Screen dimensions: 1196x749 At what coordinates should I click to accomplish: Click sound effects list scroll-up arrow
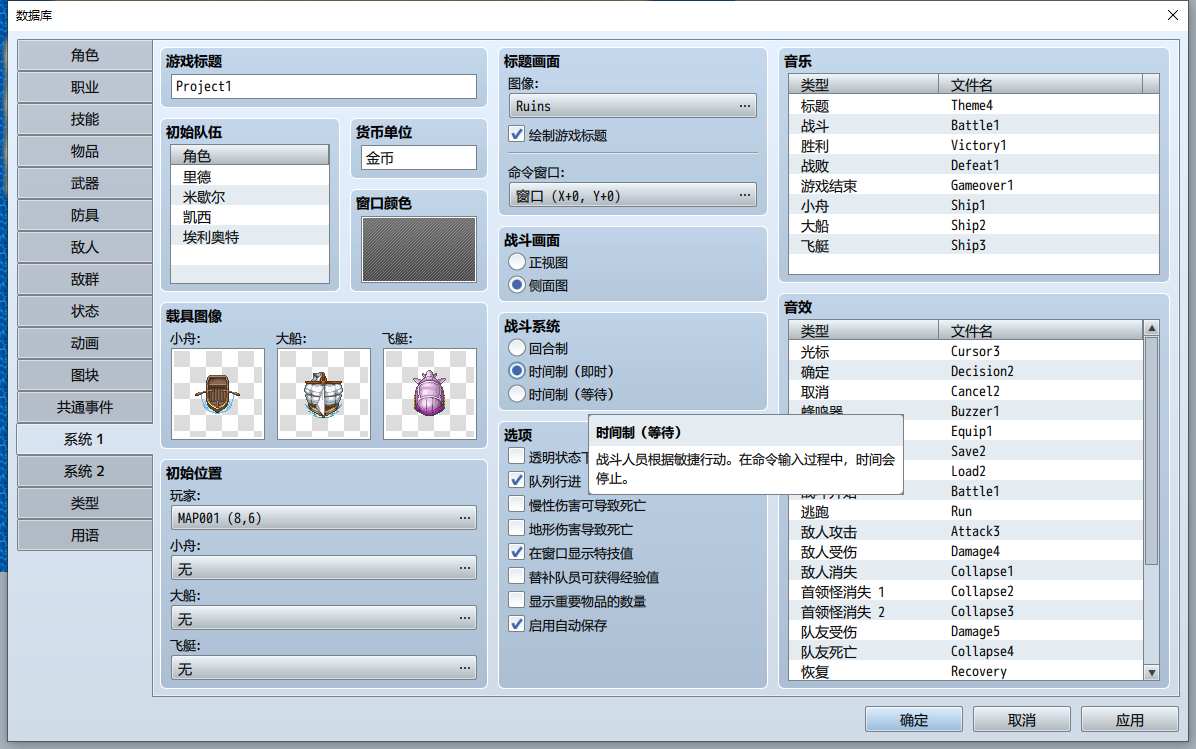click(1152, 328)
